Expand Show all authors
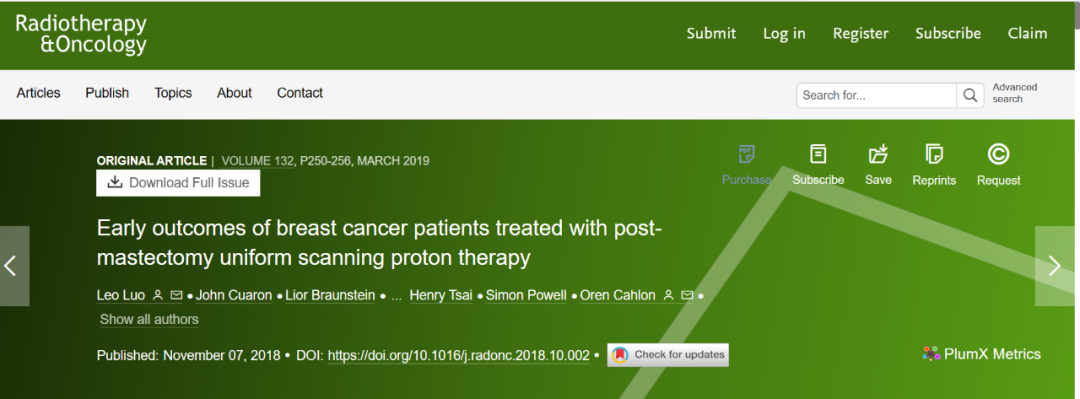 click(x=149, y=319)
